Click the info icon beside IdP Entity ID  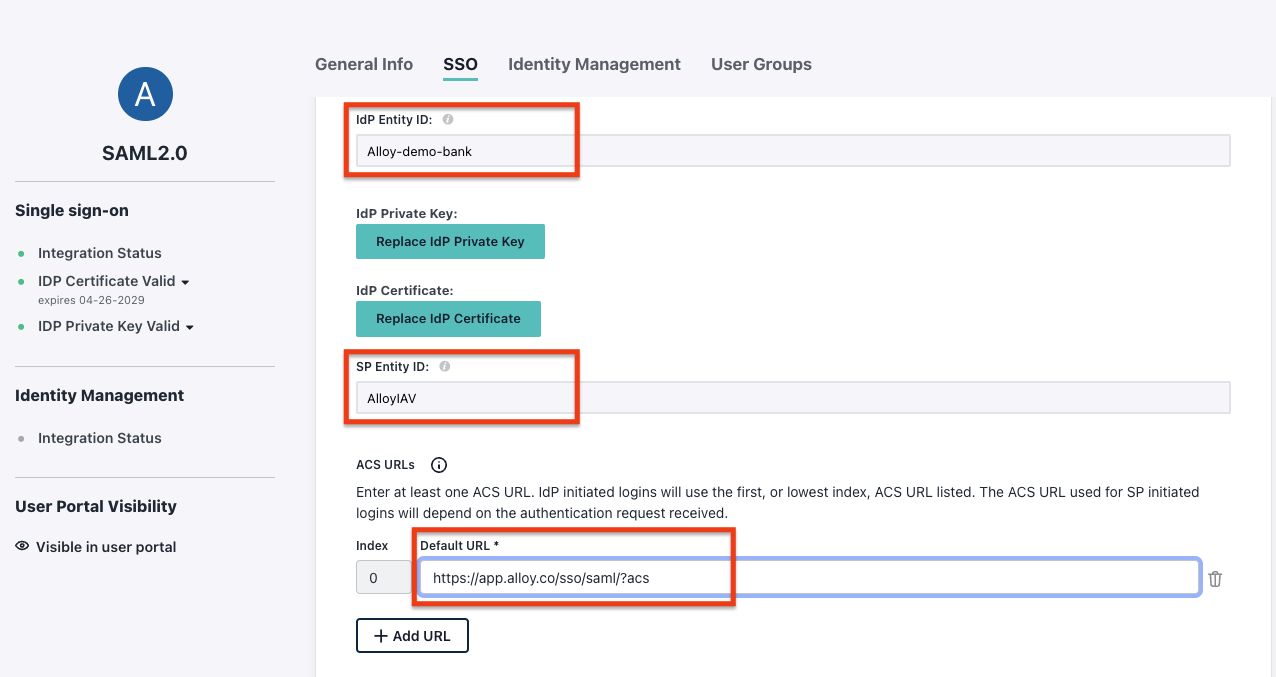click(x=448, y=119)
